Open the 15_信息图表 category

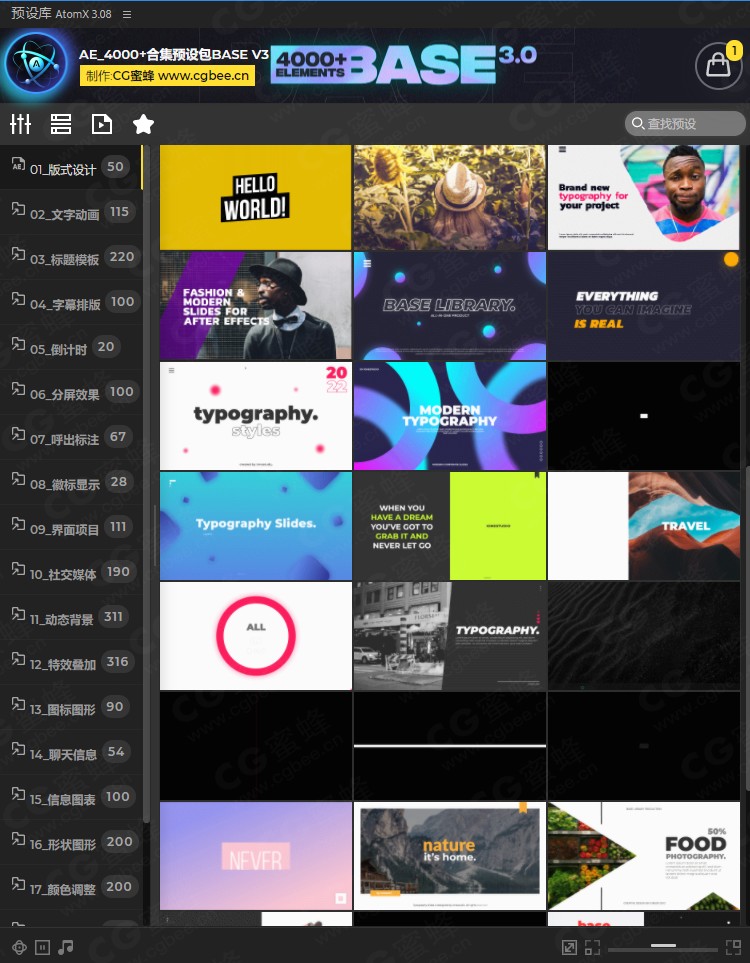(x=71, y=797)
